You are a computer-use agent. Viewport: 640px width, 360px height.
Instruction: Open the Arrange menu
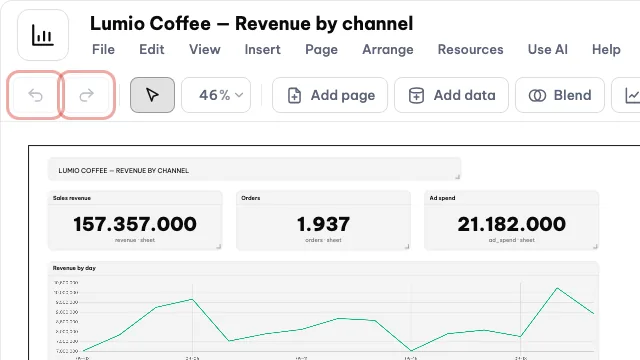pyautogui.click(x=388, y=49)
